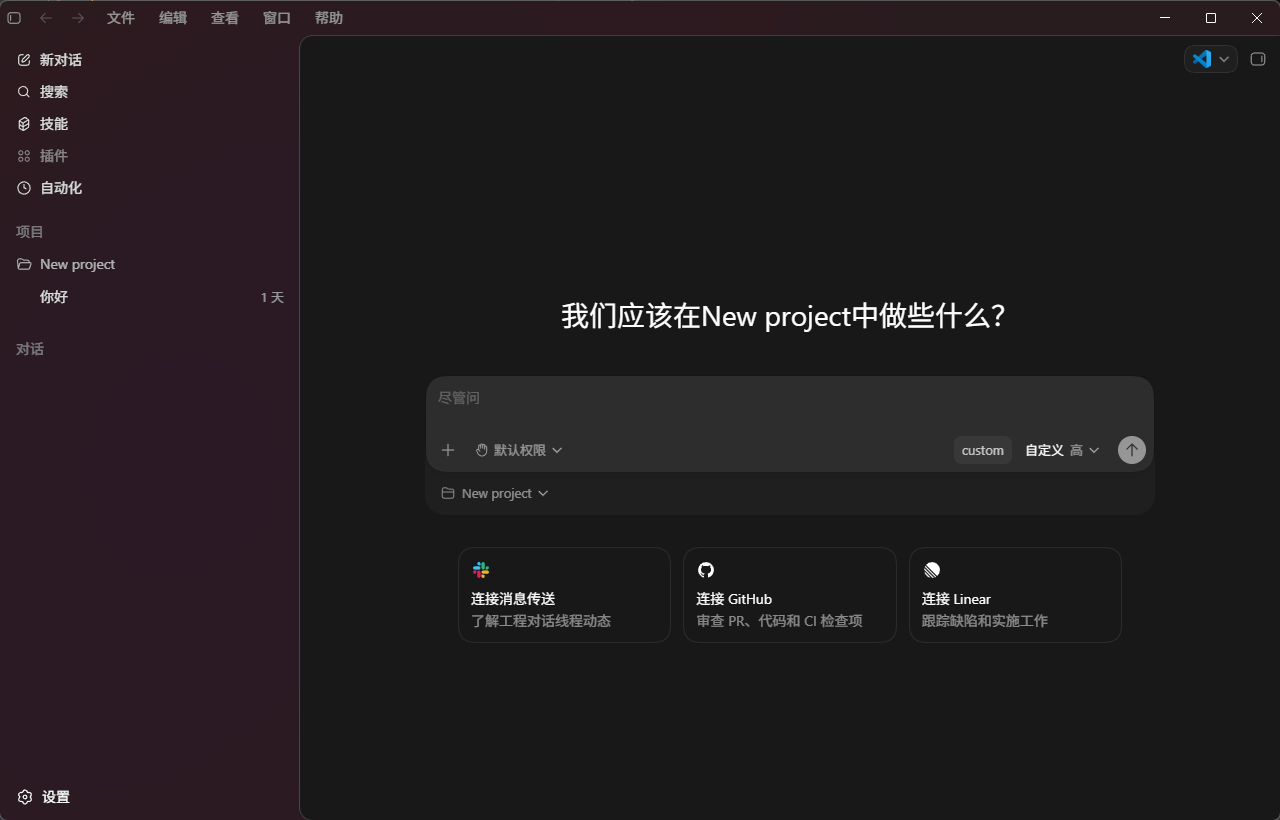Viewport: 1280px width, 820px height.
Task: Click the 插件 grid icon
Action: tap(24, 156)
